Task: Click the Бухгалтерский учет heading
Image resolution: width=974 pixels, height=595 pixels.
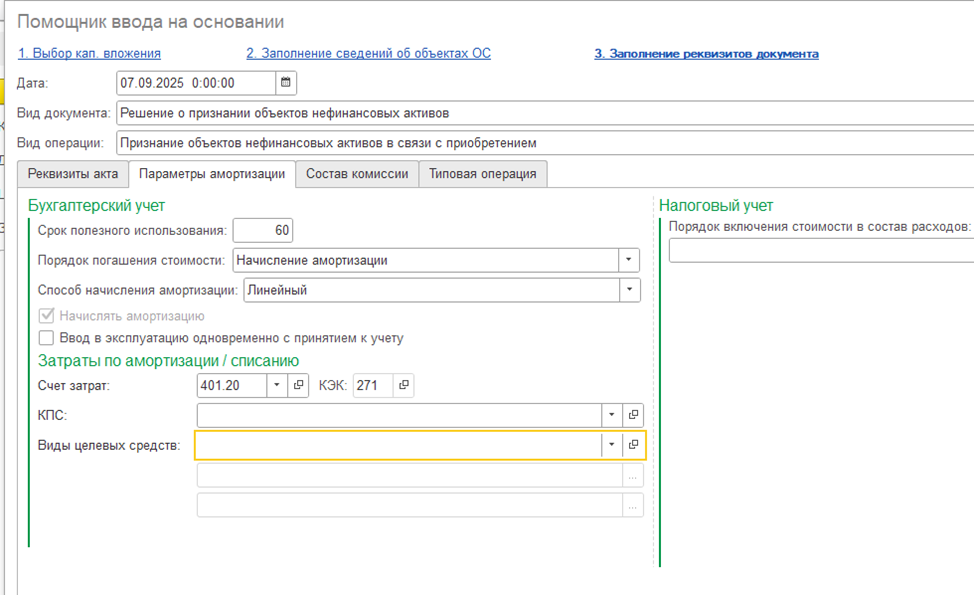Action: pyautogui.click(x=96, y=206)
